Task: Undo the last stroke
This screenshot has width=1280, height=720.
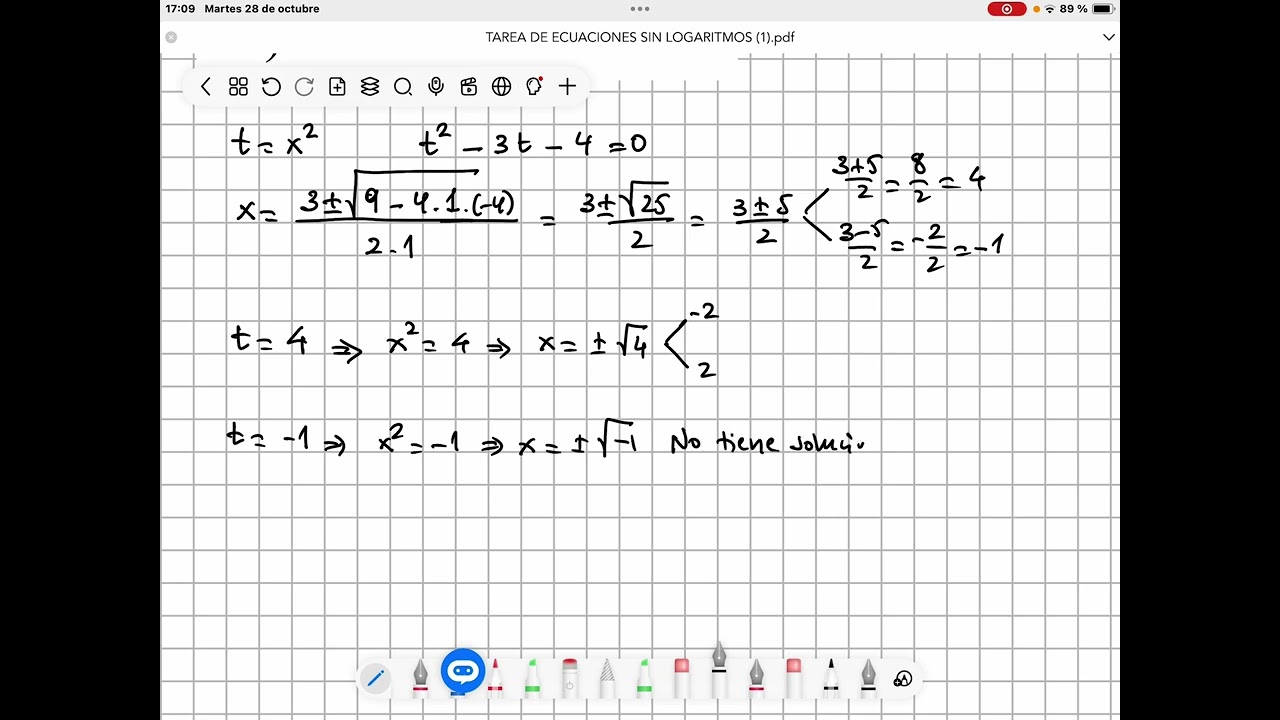Action: pos(271,87)
